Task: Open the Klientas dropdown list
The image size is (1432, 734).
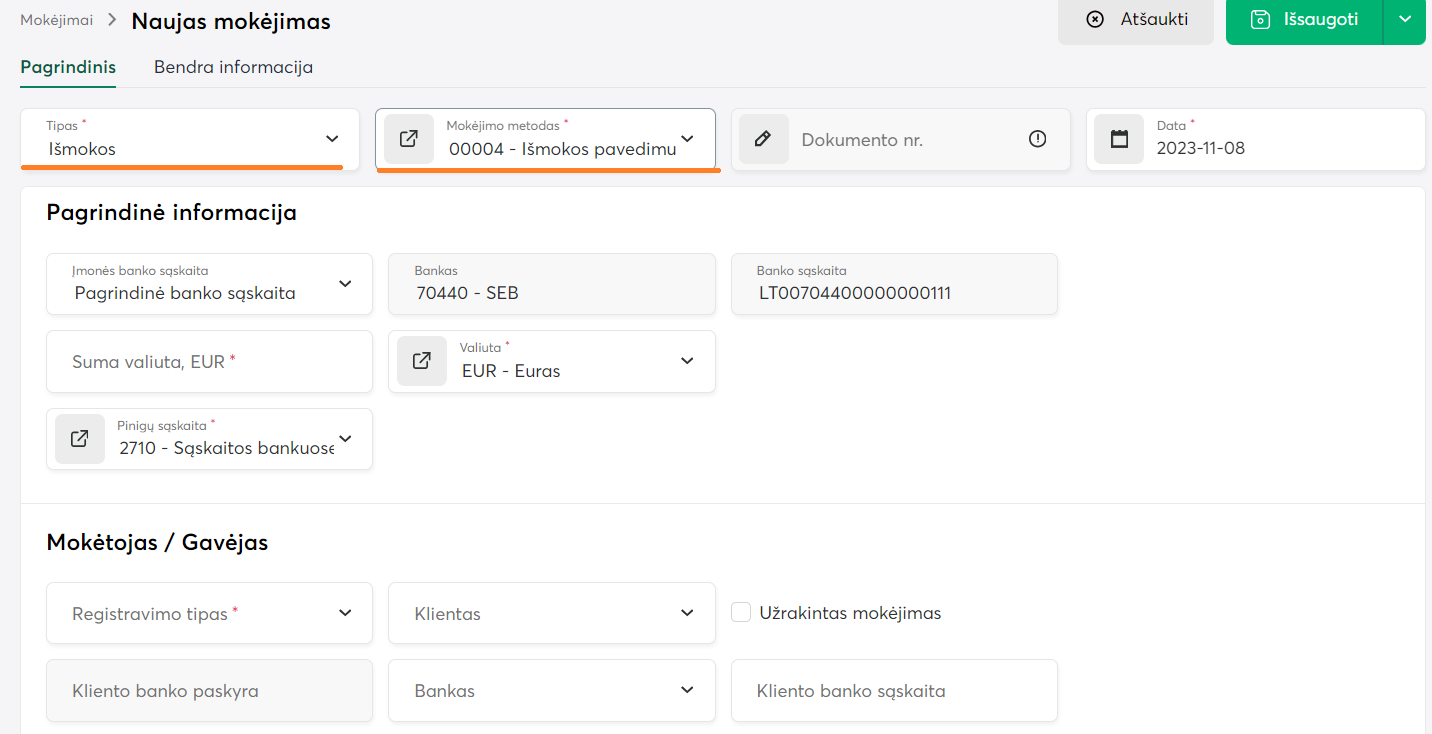Action: [687, 613]
